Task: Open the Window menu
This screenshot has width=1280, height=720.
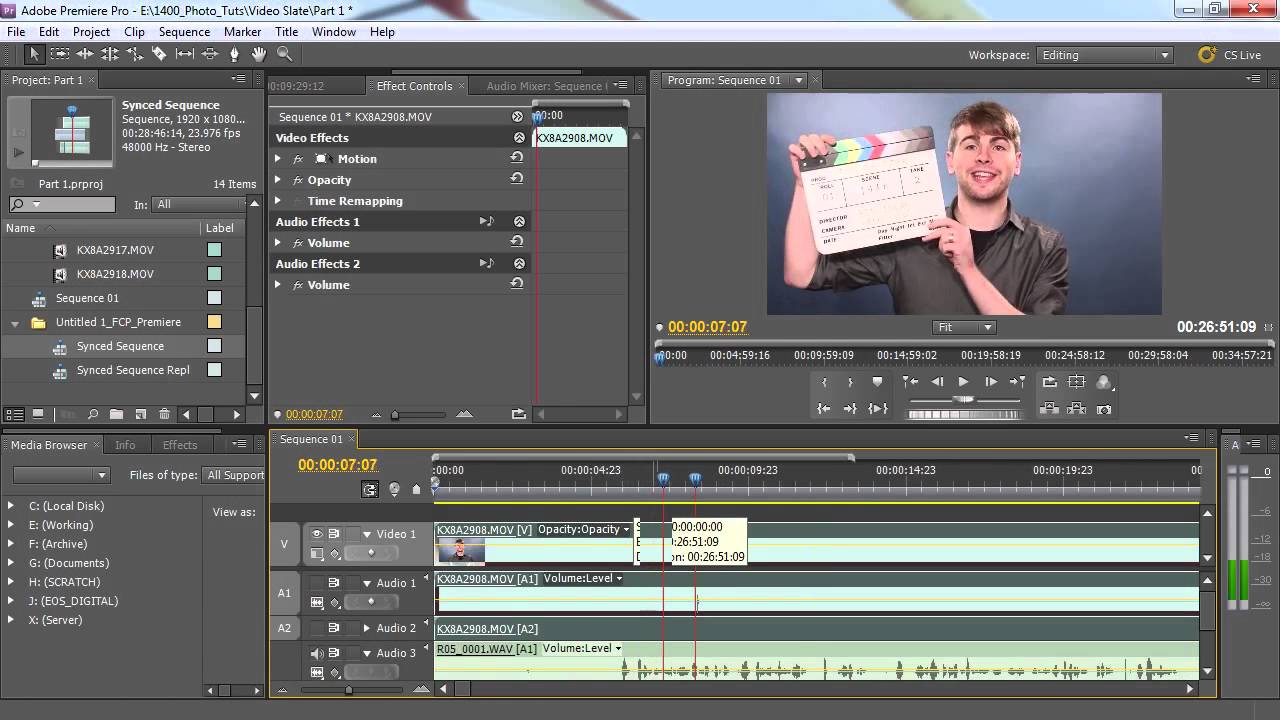Action: 333,32
